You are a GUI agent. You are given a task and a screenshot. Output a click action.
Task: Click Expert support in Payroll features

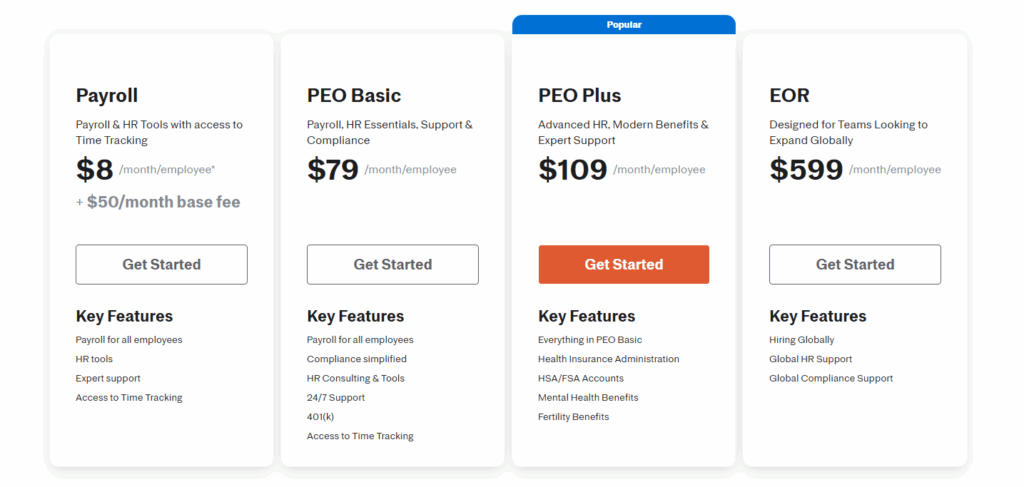(108, 379)
